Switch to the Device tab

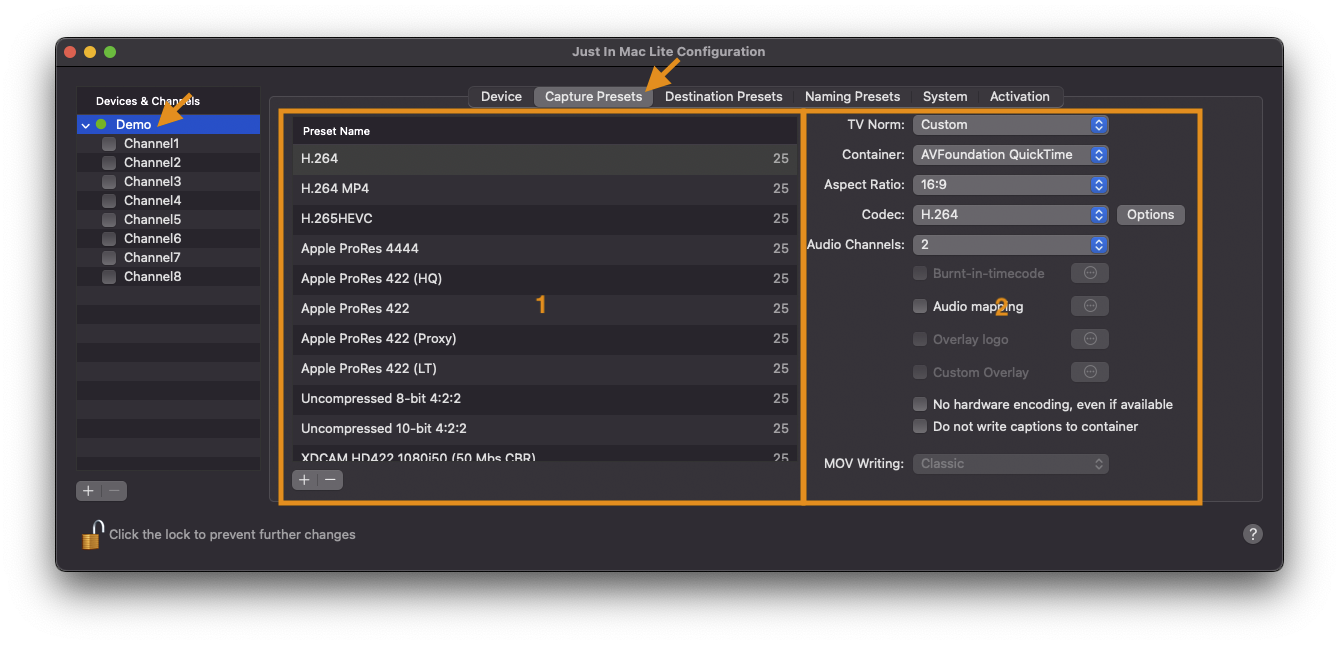point(501,96)
